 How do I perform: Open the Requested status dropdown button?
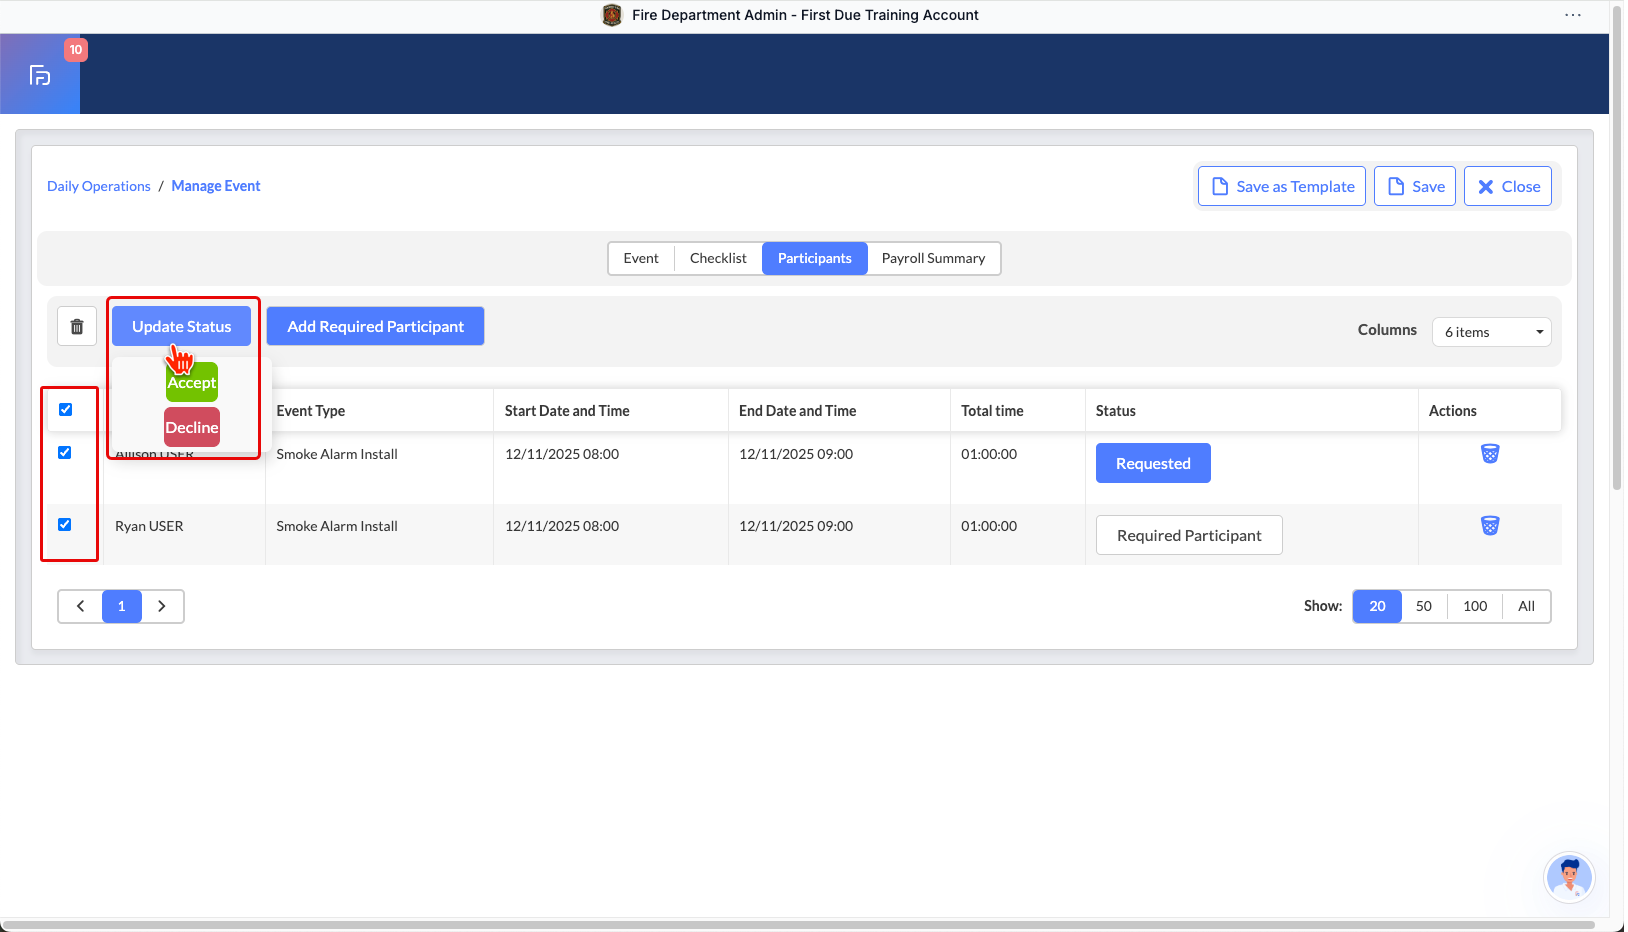tap(1152, 463)
